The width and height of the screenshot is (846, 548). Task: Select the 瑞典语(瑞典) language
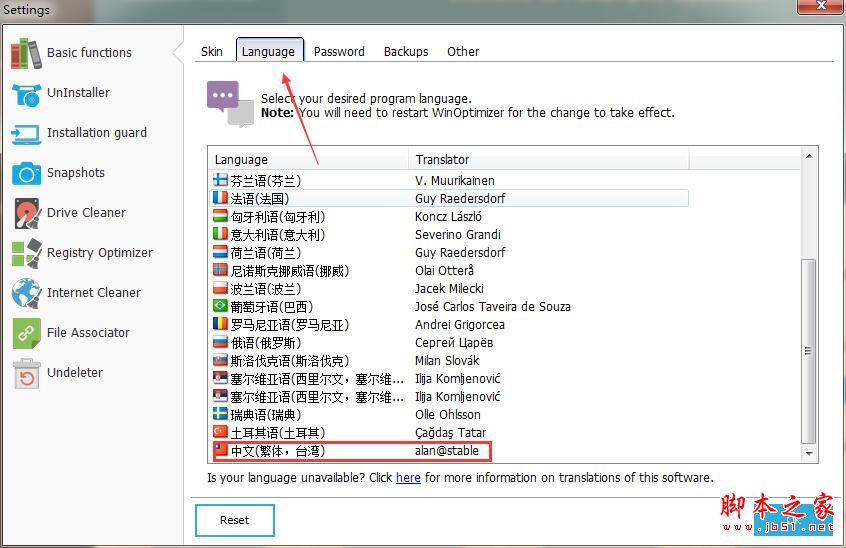pyautogui.click(x=265, y=414)
